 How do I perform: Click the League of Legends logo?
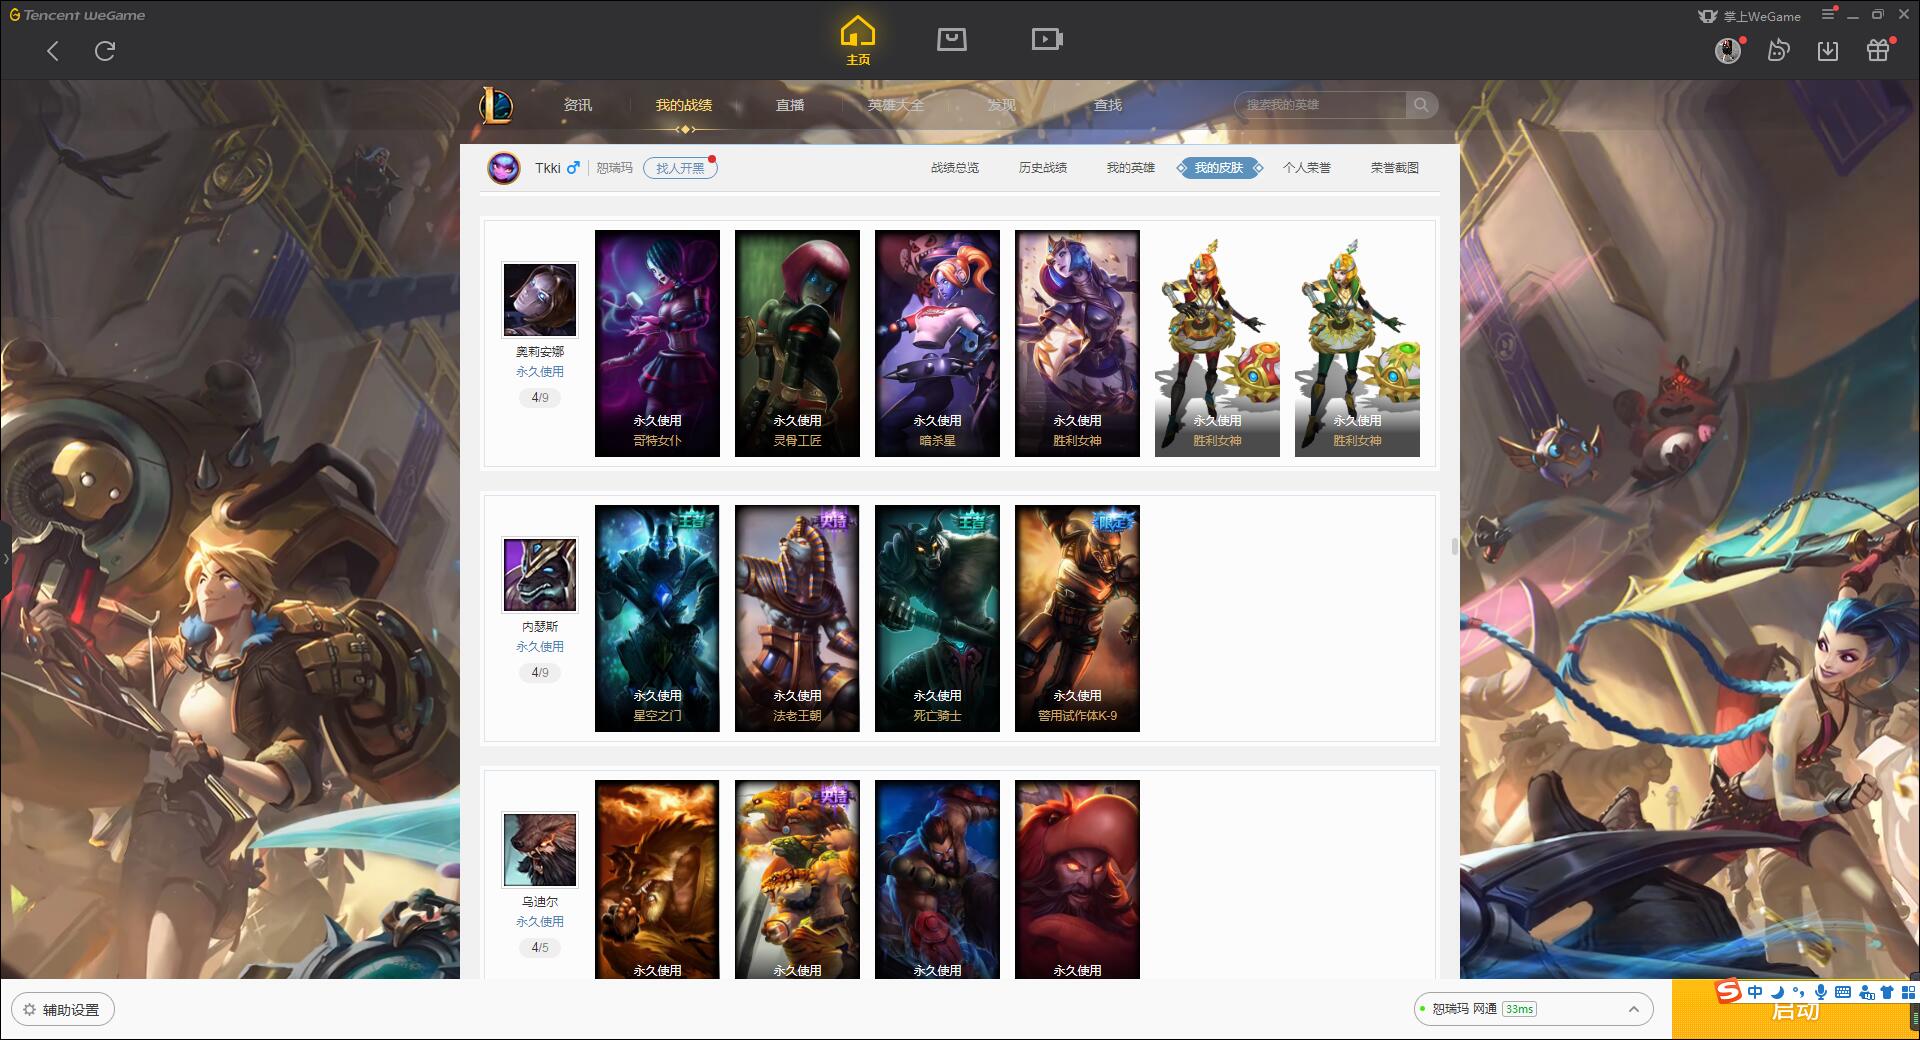pos(497,105)
